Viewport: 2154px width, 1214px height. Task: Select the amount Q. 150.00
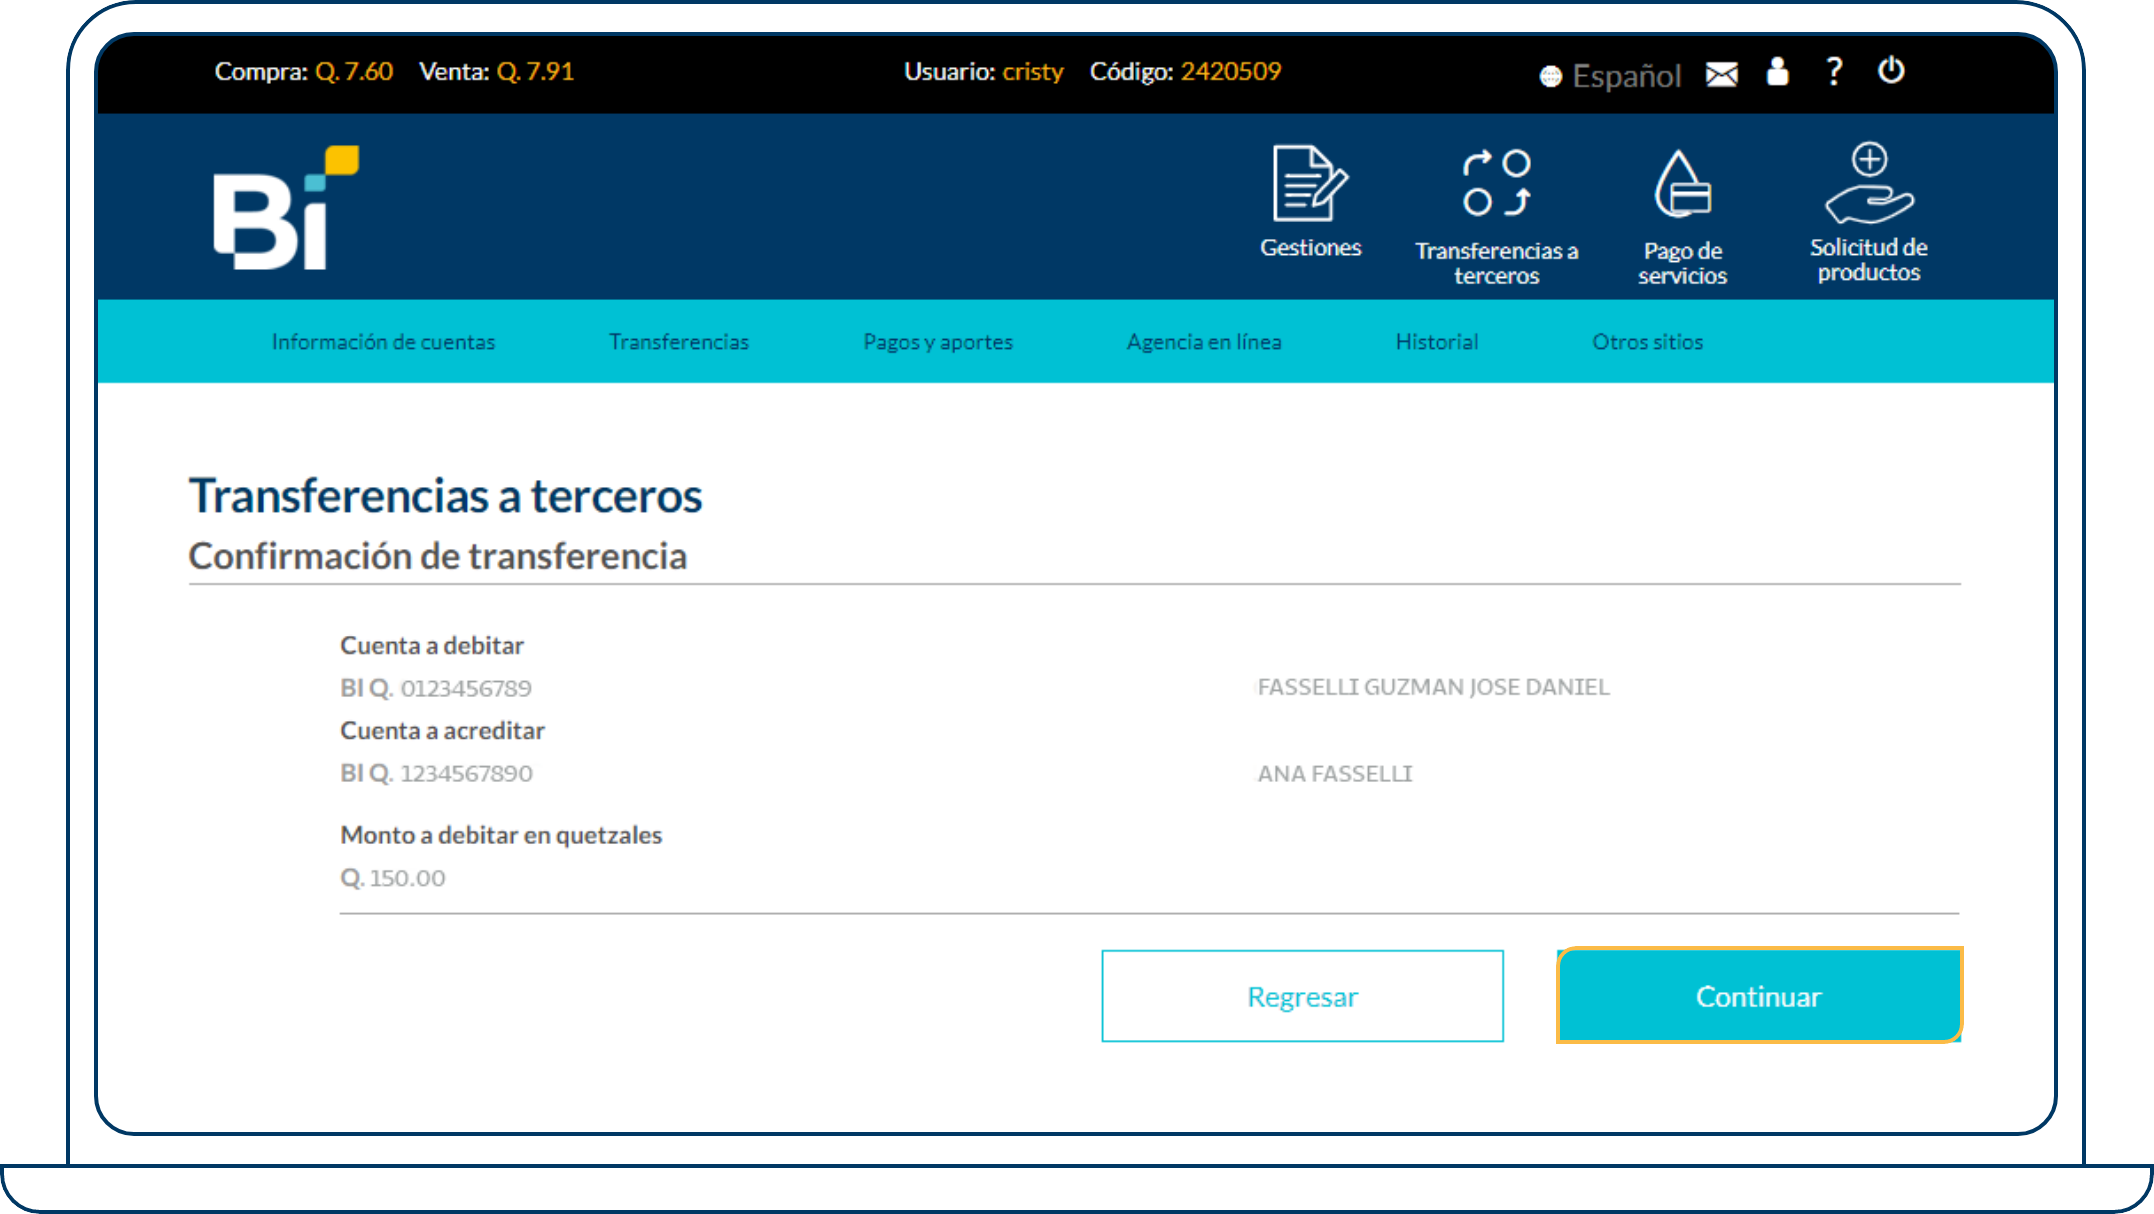coord(393,878)
